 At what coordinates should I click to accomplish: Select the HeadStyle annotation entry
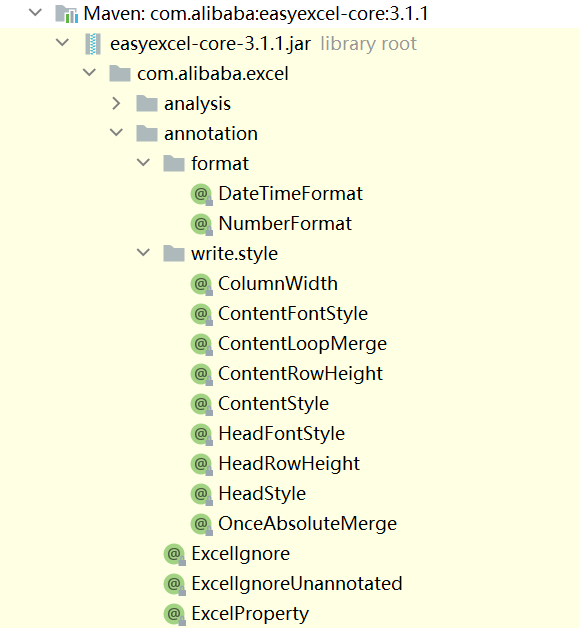(262, 494)
